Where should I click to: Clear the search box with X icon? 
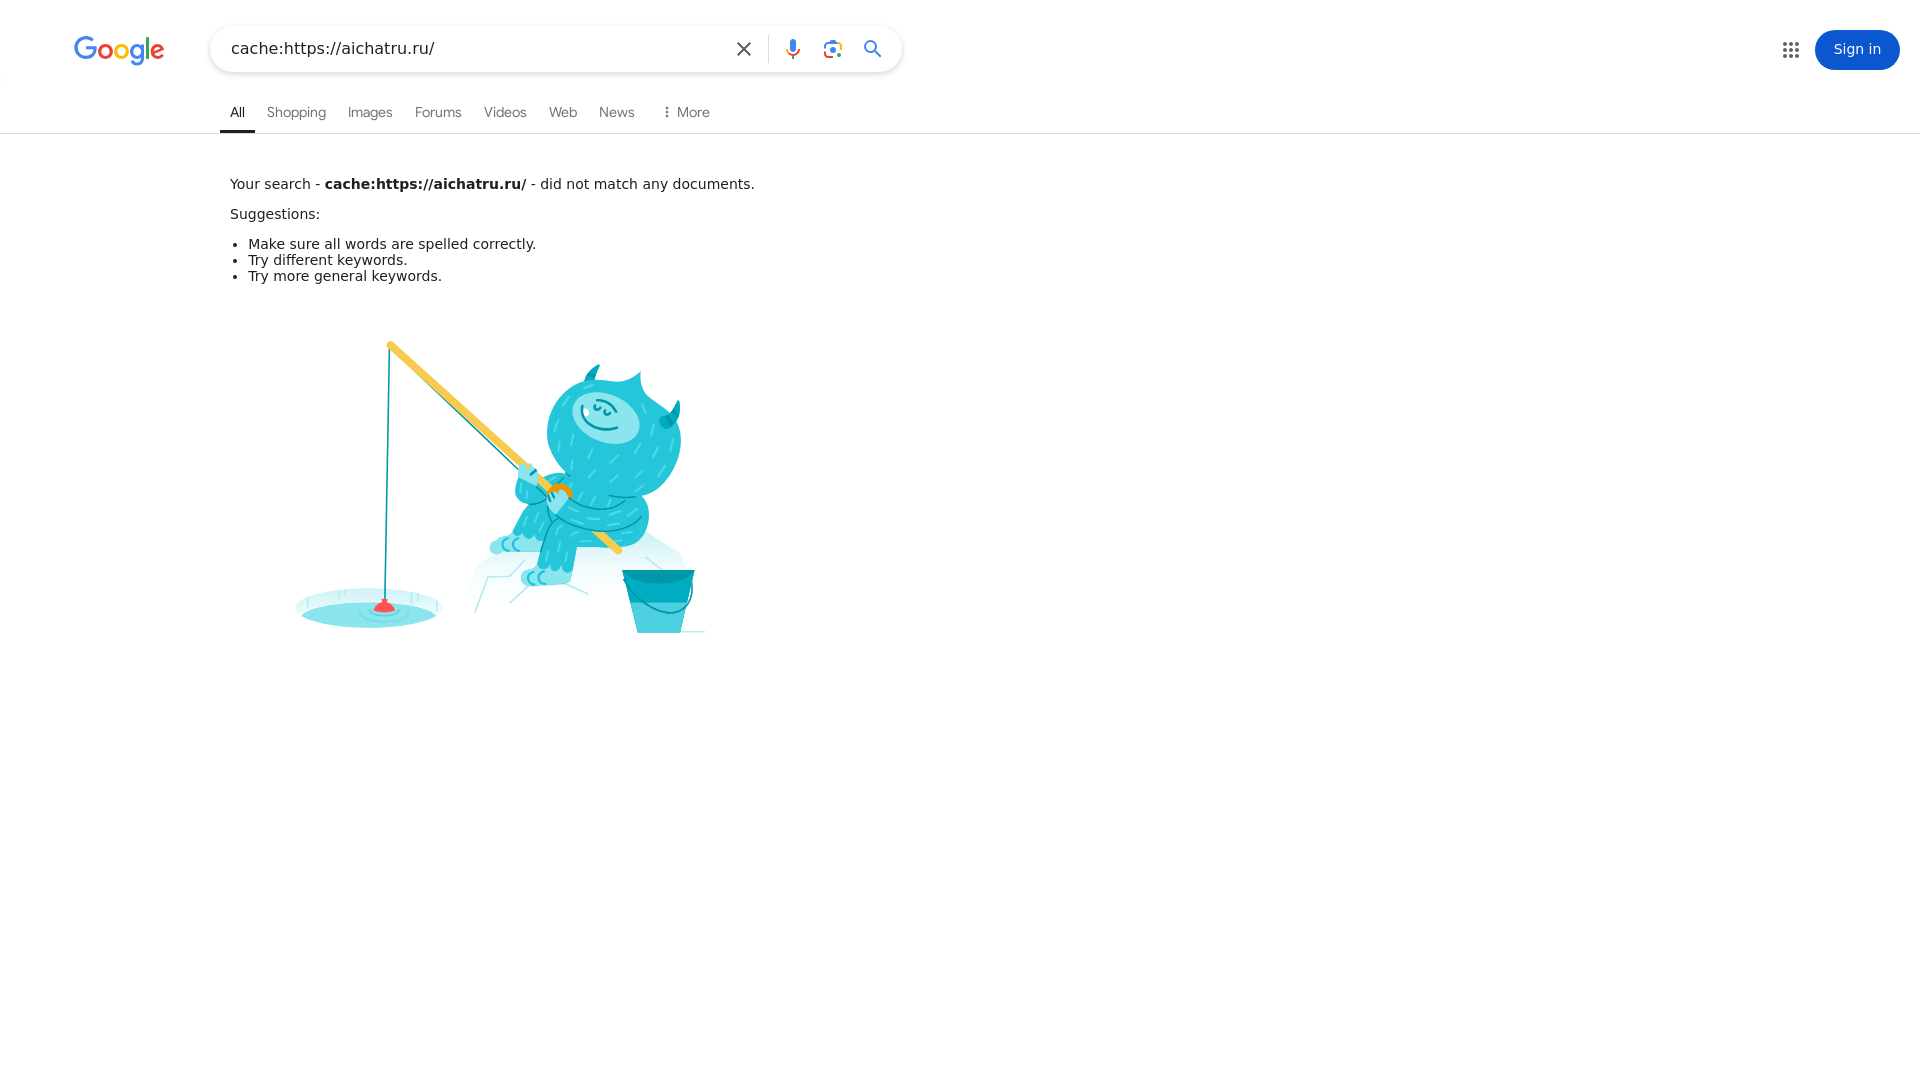tap(744, 49)
